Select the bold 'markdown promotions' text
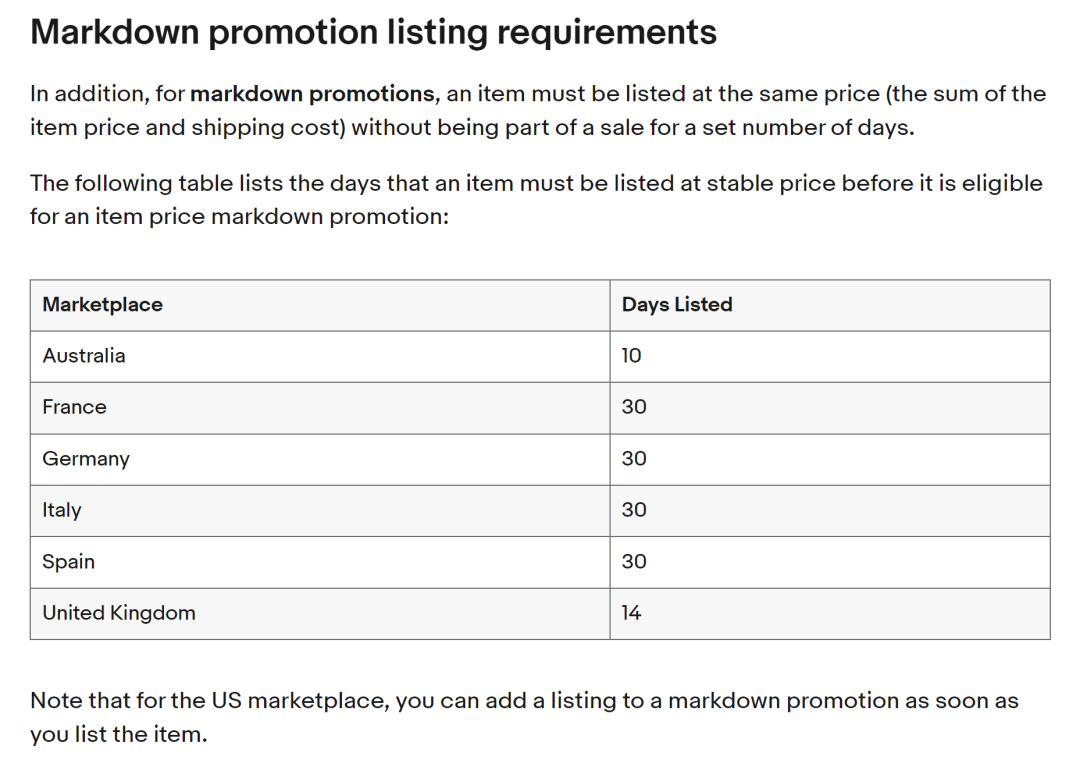This screenshot has width=1080, height=764. [x=313, y=93]
